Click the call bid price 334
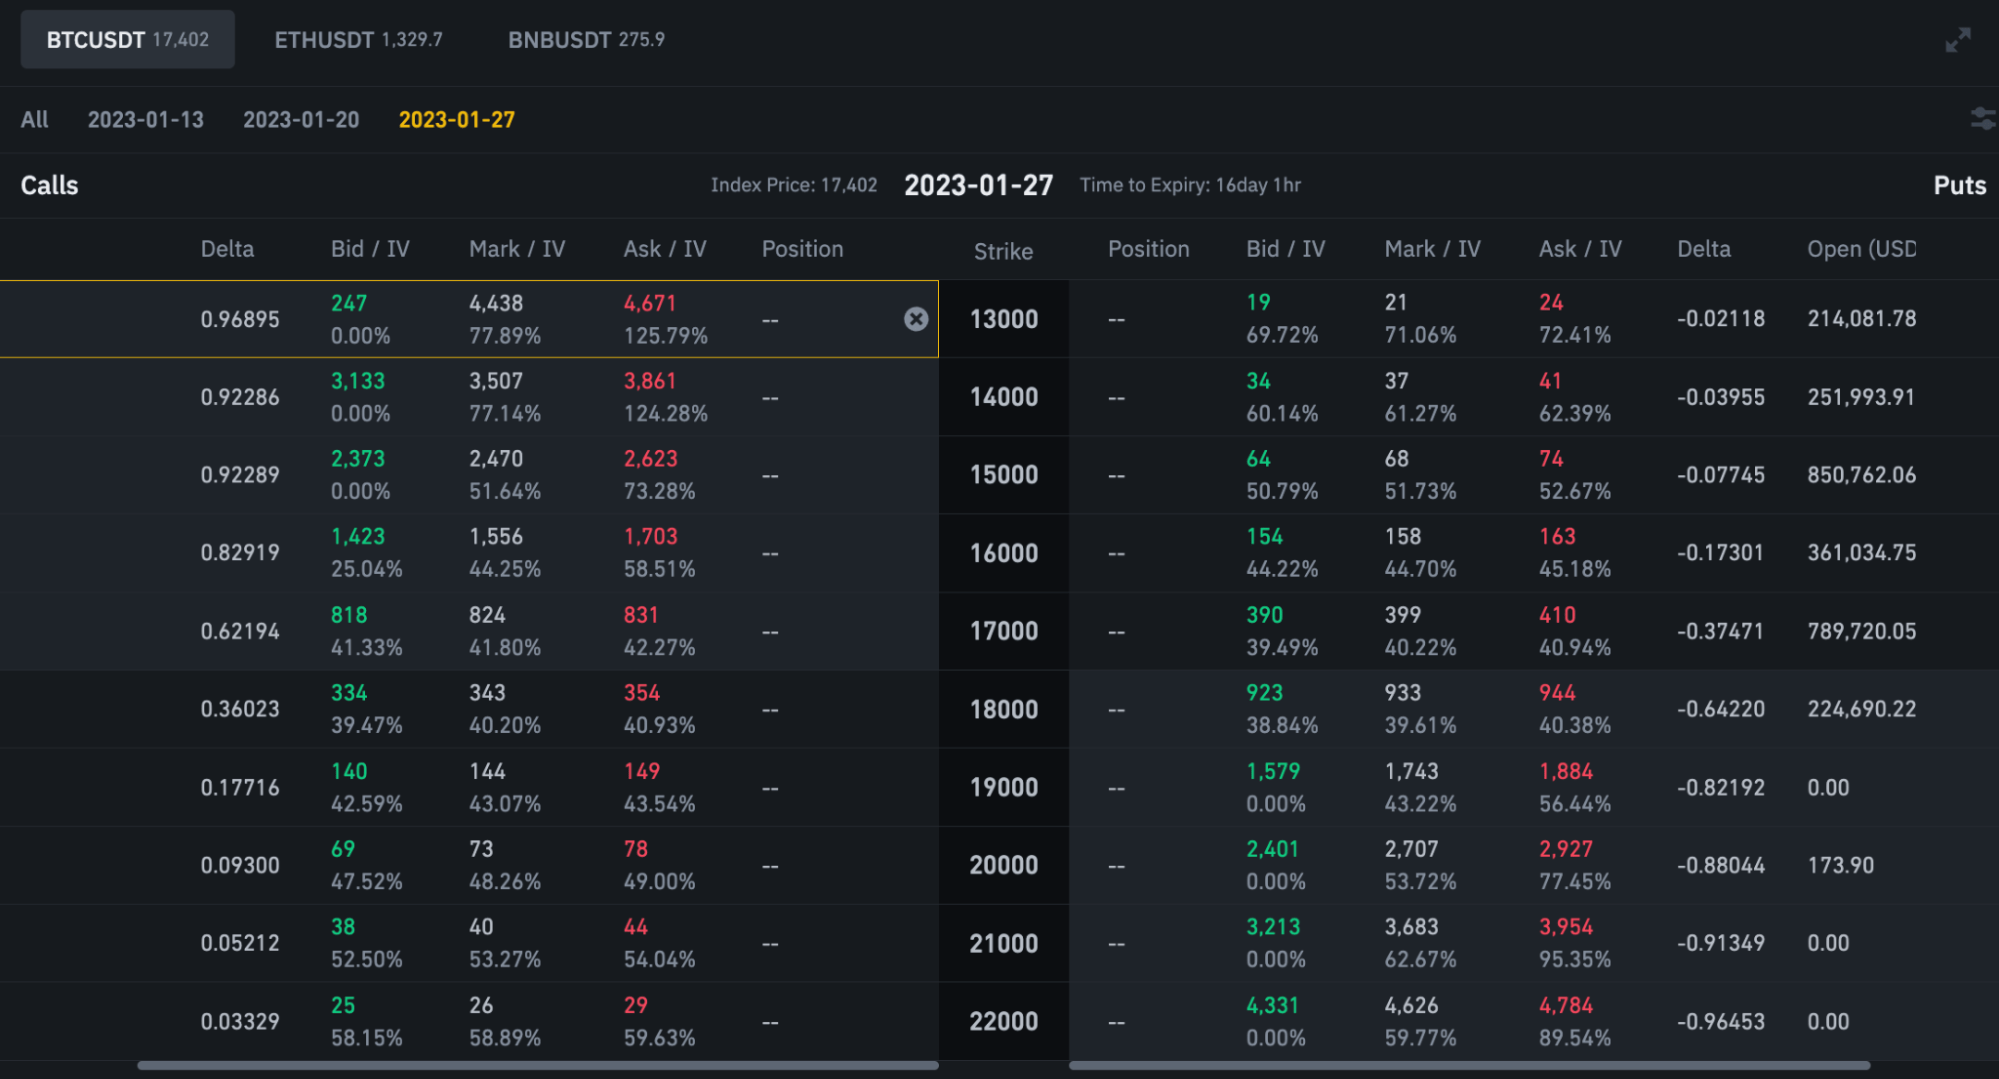The image size is (1999, 1079). coord(349,693)
